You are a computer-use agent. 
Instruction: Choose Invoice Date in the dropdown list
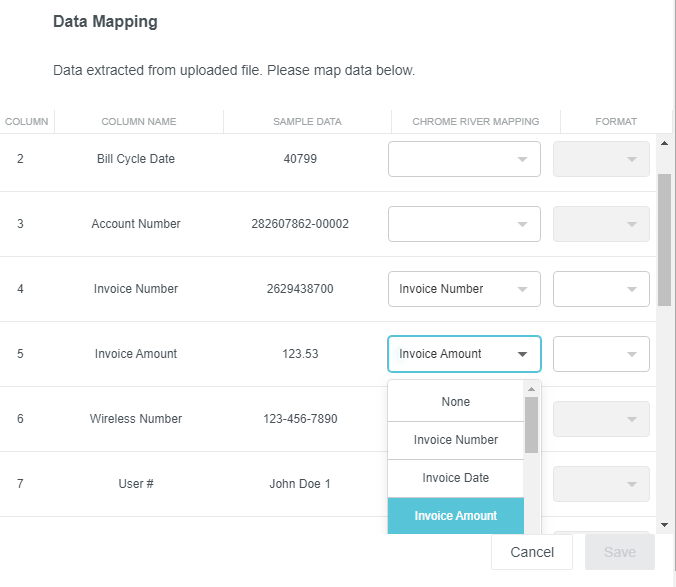(455, 478)
